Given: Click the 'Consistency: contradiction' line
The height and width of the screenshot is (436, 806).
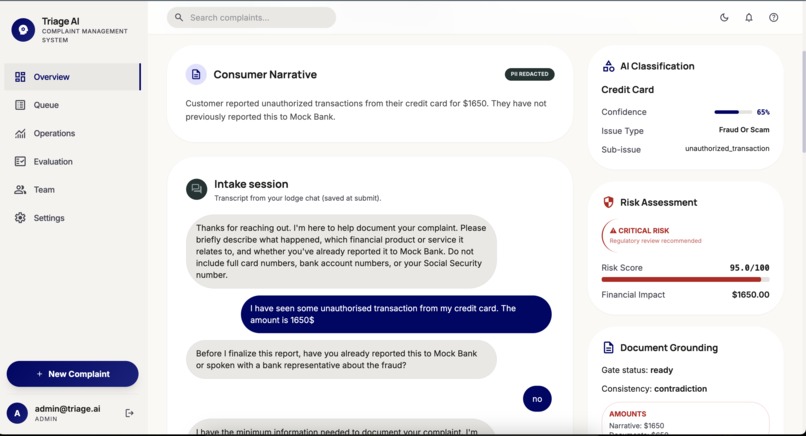Looking at the screenshot, I should [654, 389].
